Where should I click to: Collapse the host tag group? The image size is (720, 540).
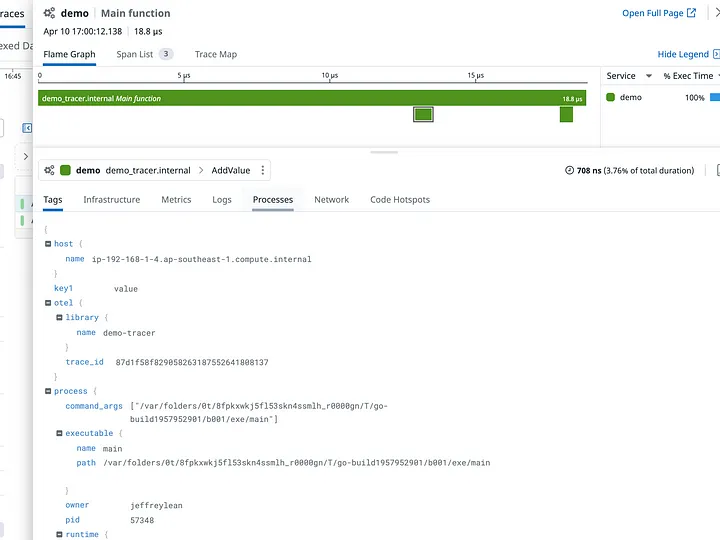pyautogui.click(x=47, y=244)
